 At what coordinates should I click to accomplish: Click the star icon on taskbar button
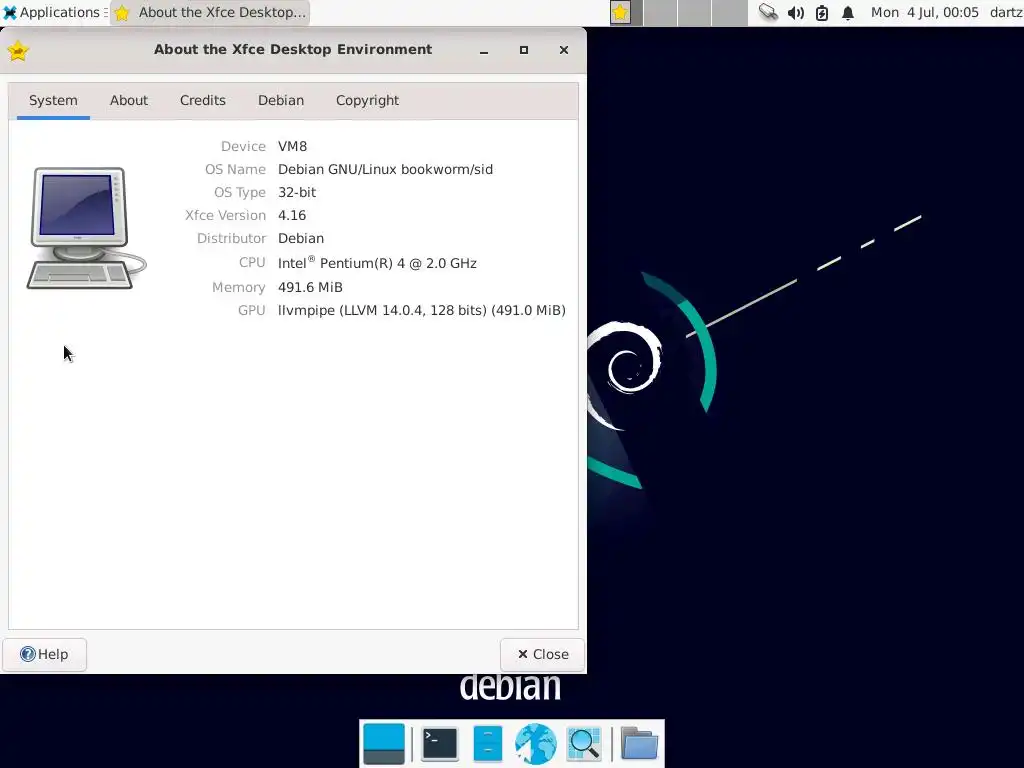122,12
